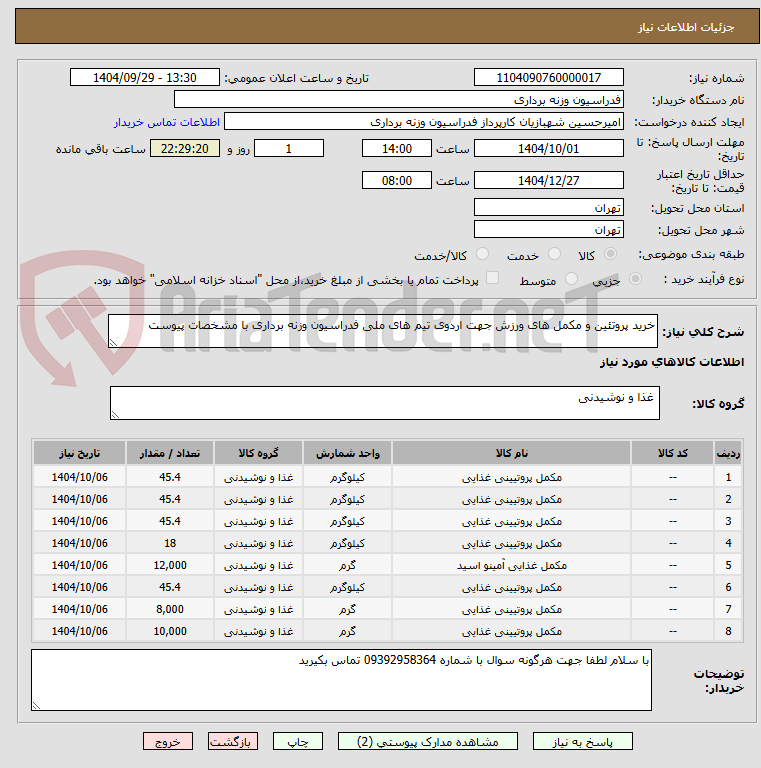761x768 pixels.
Task: Click quantity 10,000 in row 8
Action: [x=170, y=631]
